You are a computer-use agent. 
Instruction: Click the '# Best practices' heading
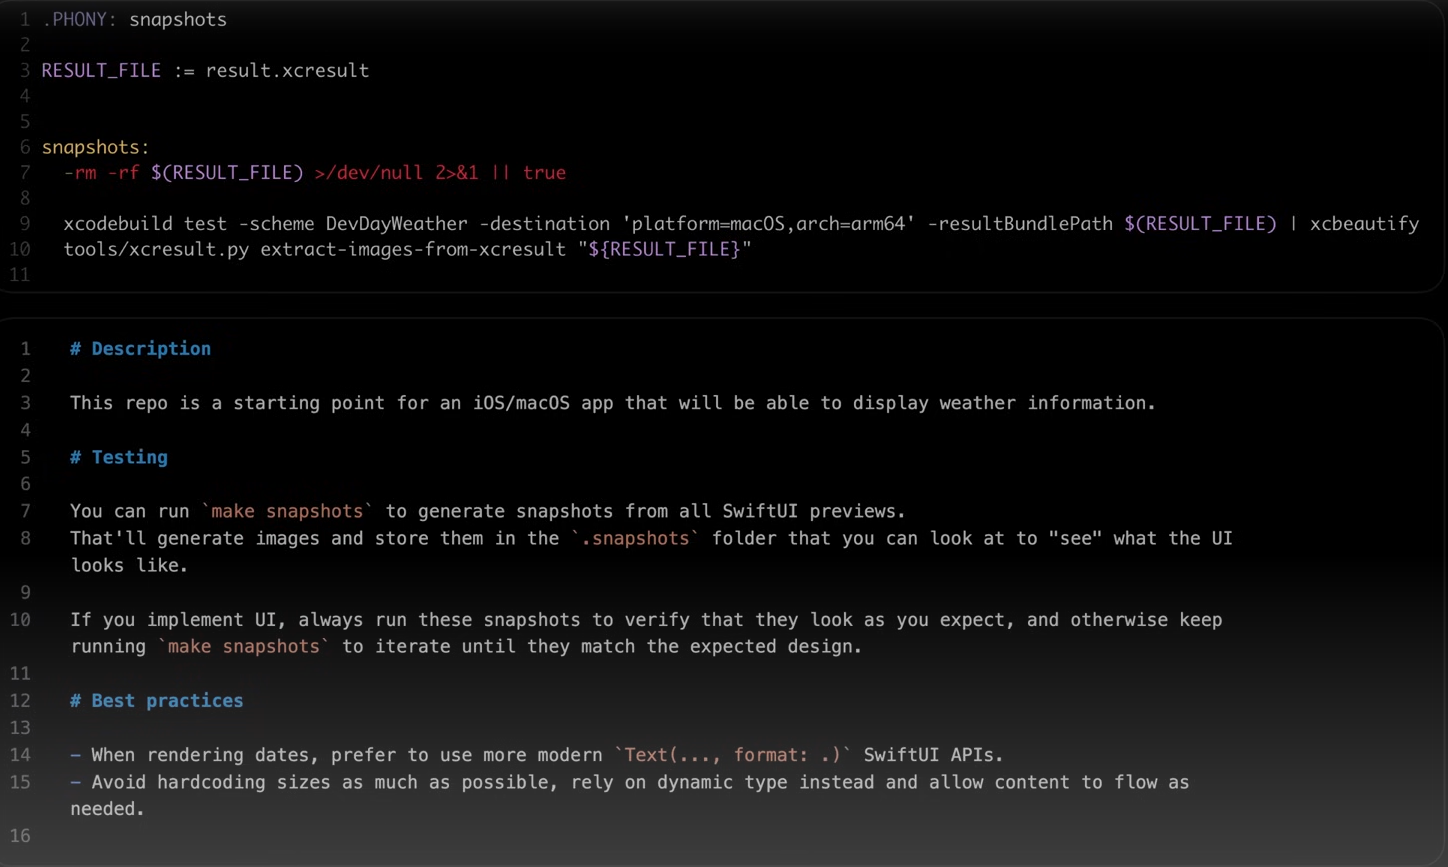coord(156,701)
